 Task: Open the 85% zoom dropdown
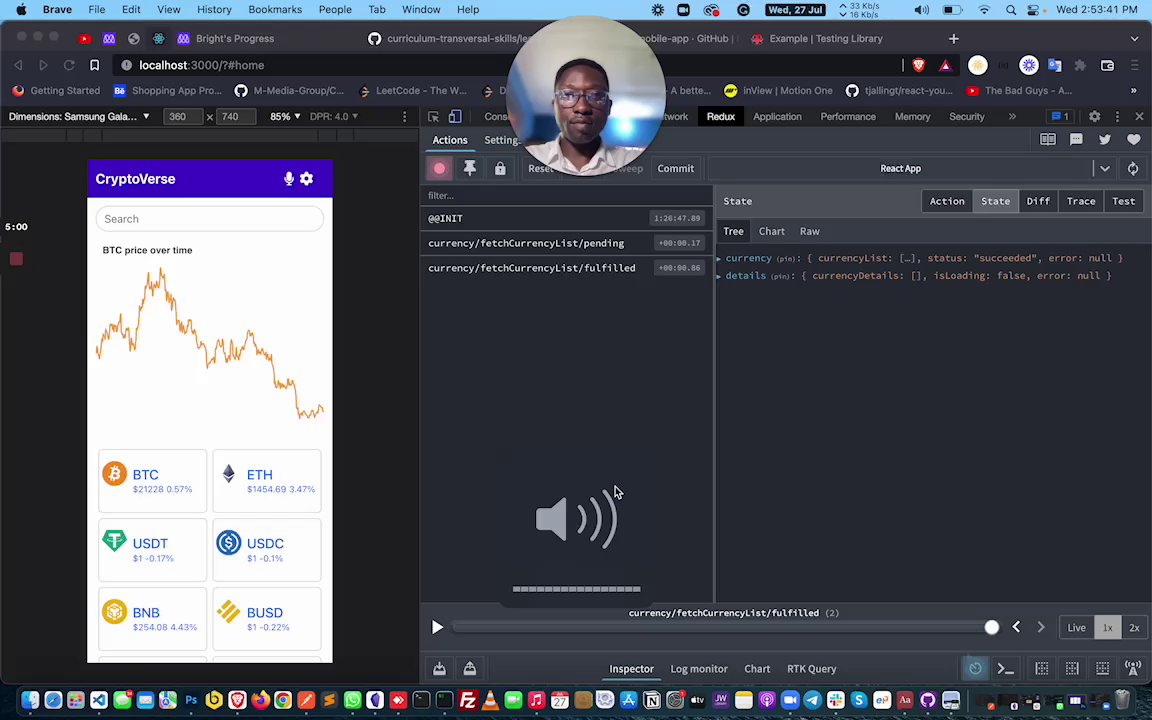coord(285,116)
